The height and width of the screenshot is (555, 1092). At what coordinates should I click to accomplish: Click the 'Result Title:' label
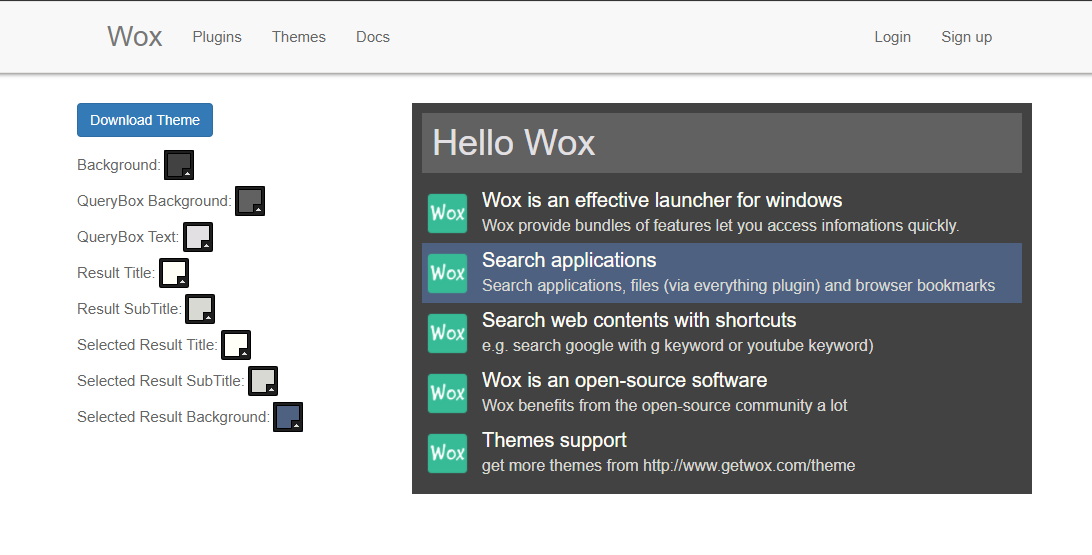[x=116, y=273]
